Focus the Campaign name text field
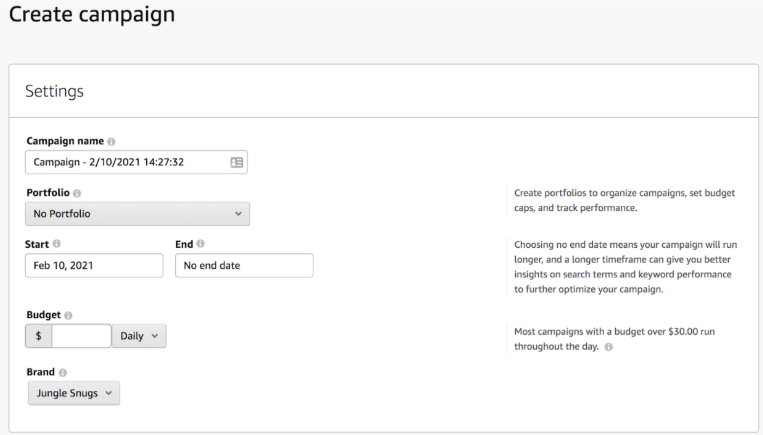 coord(125,162)
